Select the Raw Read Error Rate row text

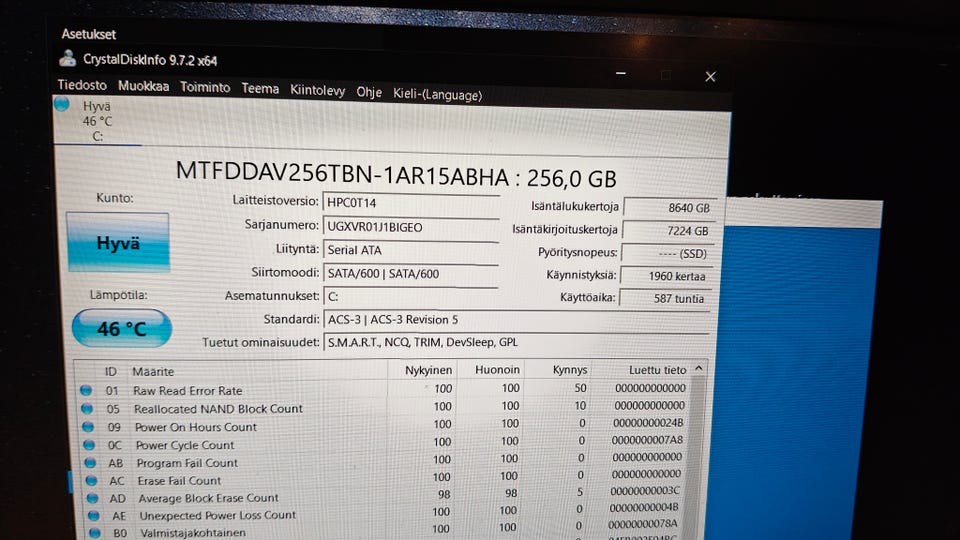[x=187, y=390]
